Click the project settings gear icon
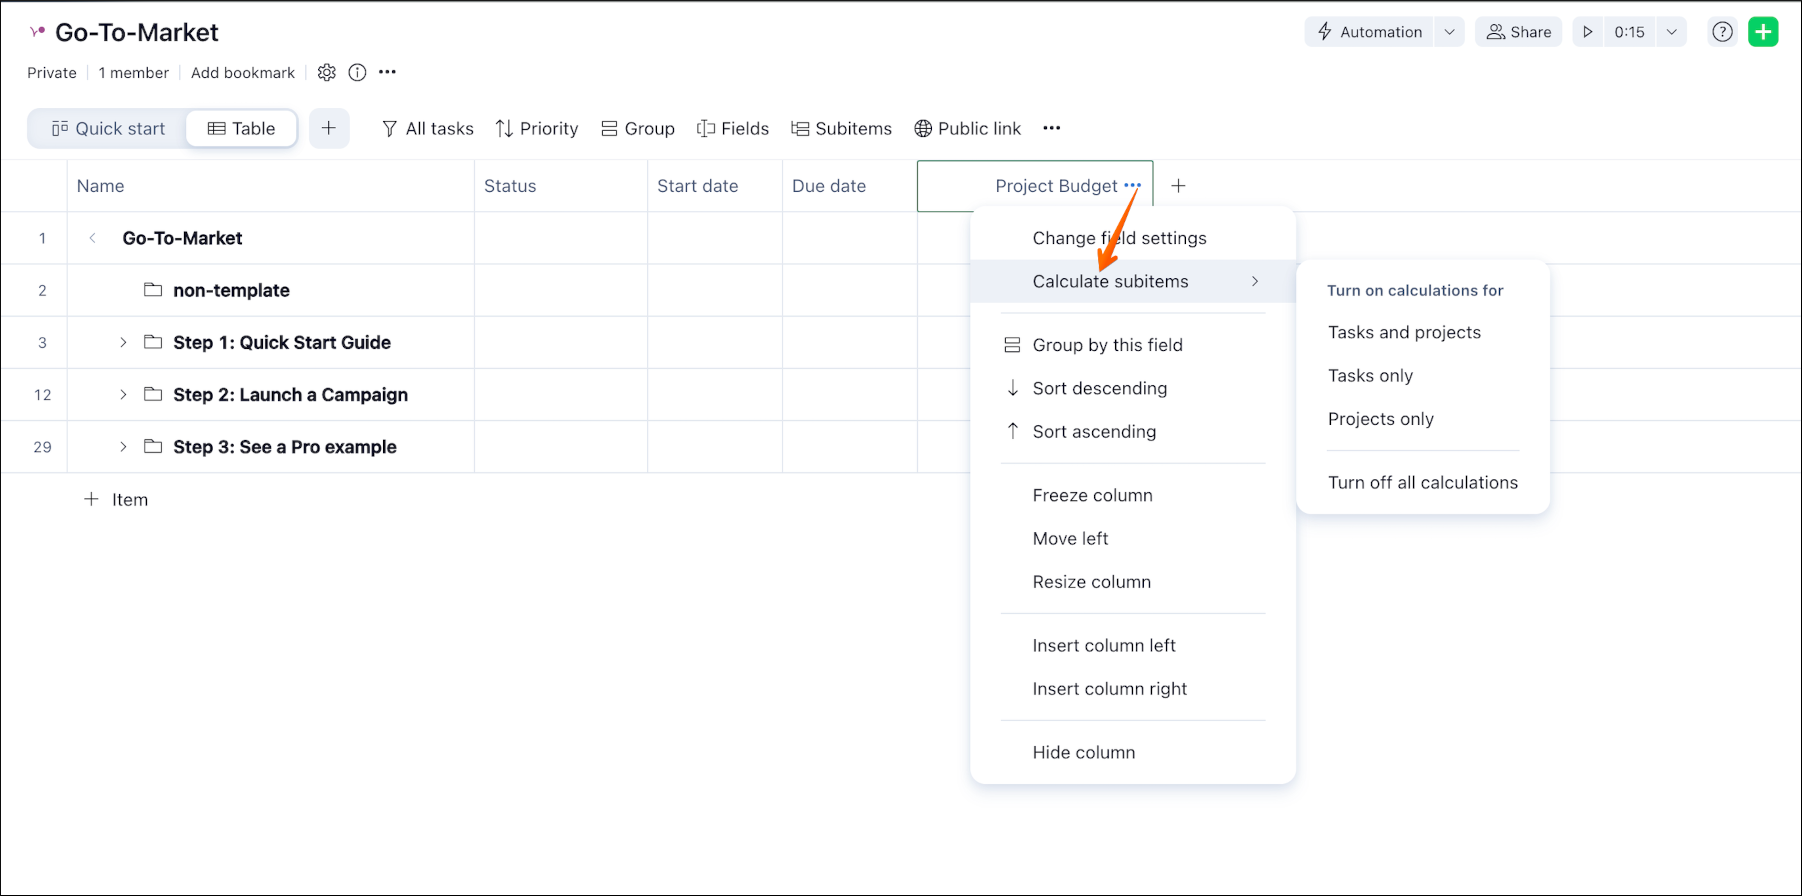 click(327, 72)
